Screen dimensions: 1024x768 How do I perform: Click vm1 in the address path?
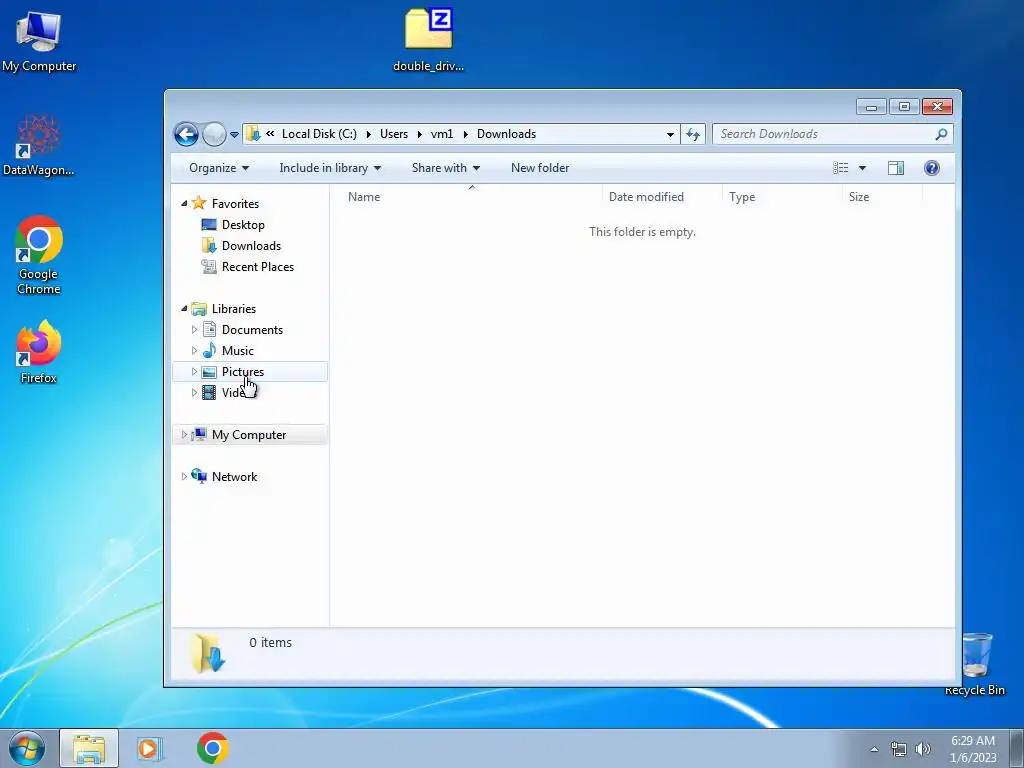(x=442, y=134)
